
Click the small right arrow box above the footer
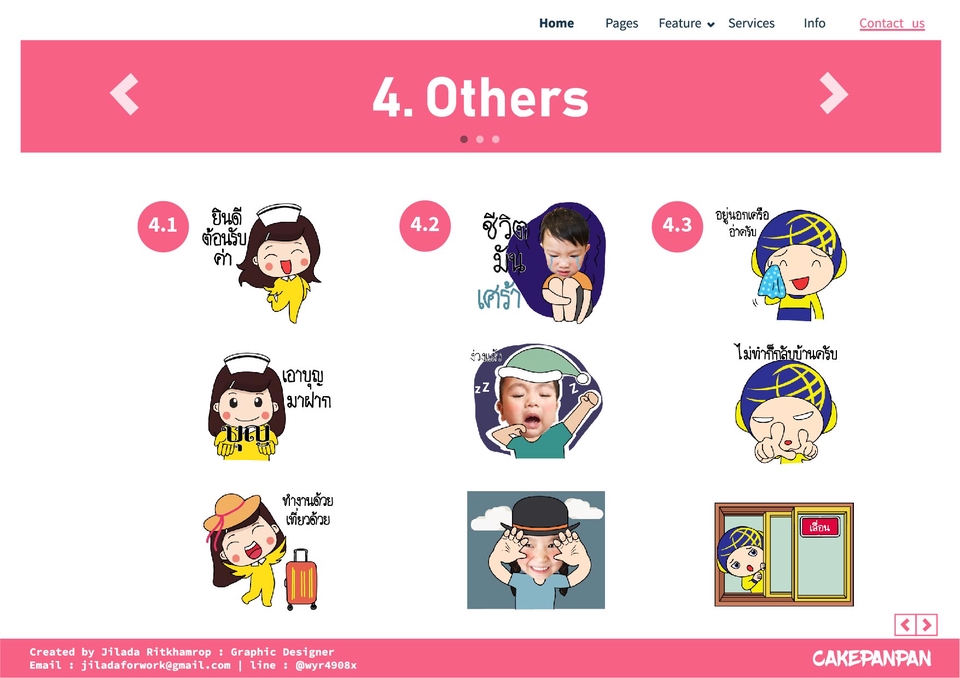point(927,625)
